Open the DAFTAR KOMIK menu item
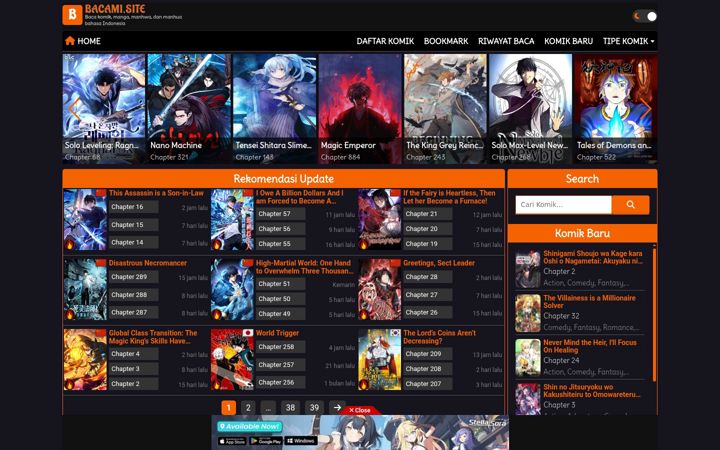 (385, 41)
